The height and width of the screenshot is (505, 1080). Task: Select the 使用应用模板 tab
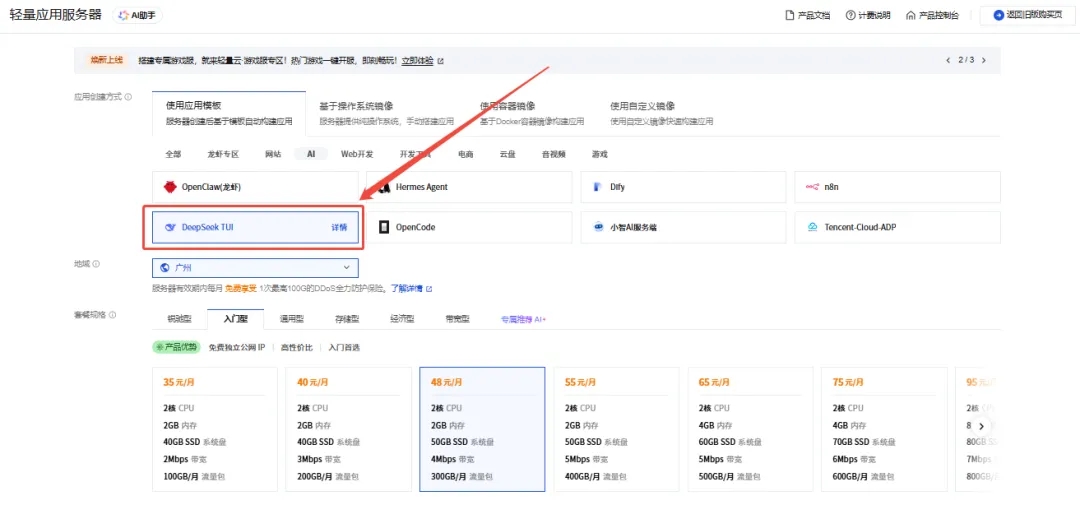[229, 113]
